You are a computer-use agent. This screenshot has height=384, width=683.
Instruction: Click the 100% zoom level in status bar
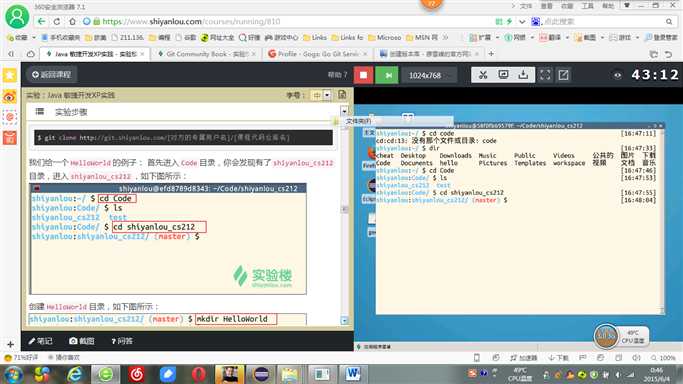click(663, 358)
